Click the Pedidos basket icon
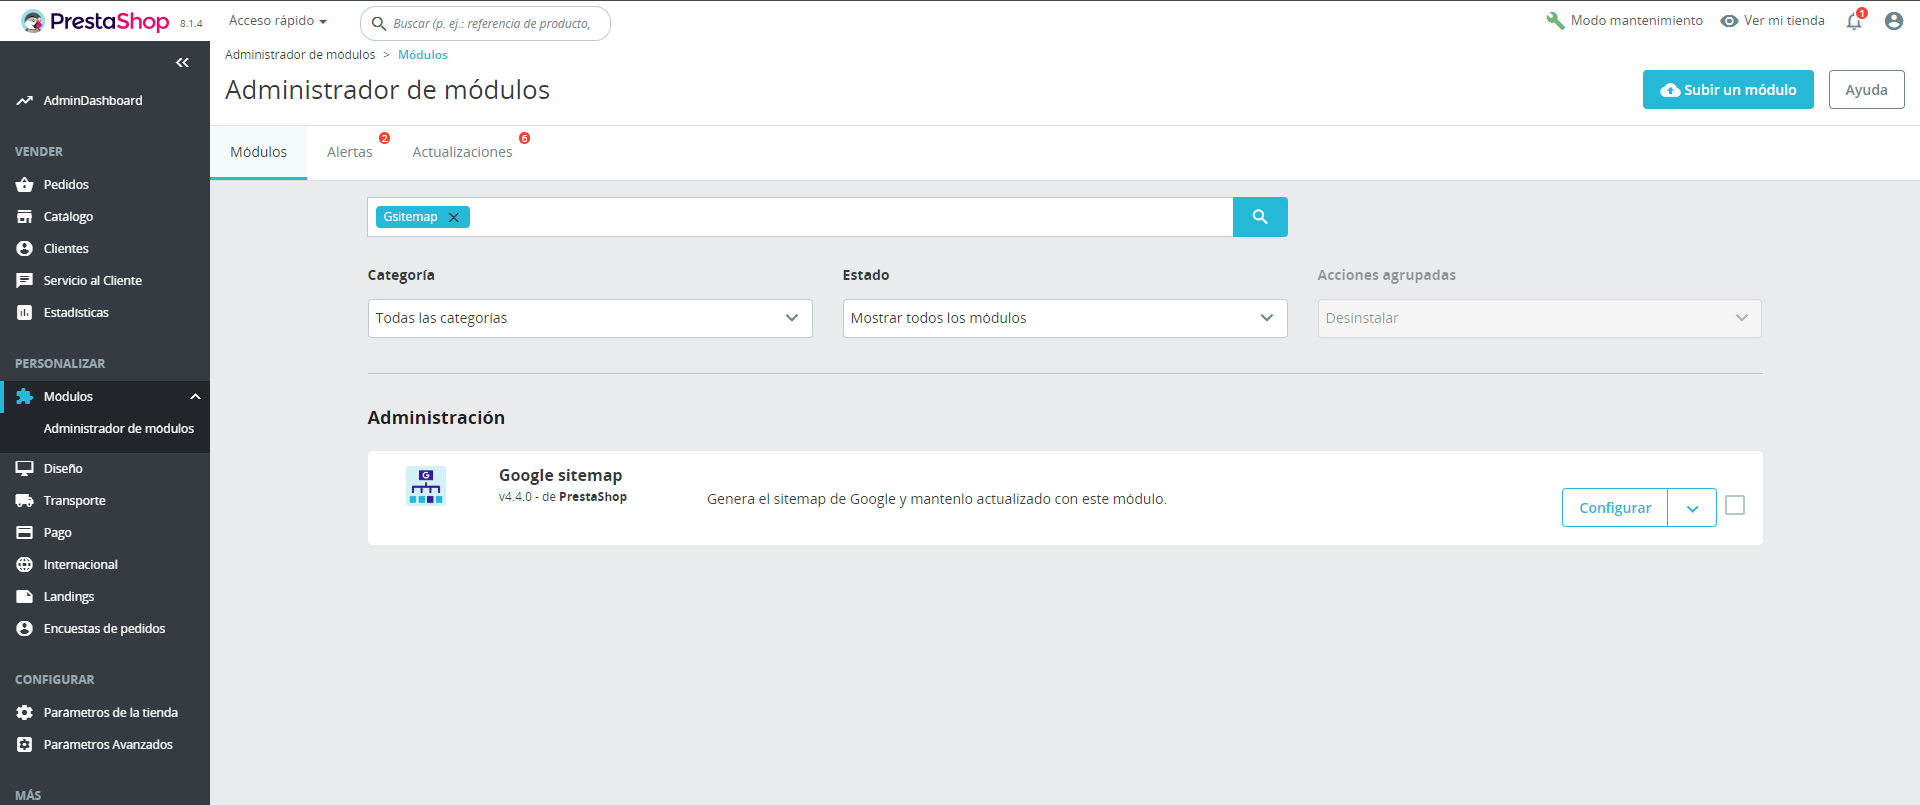 (x=25, y=185)
